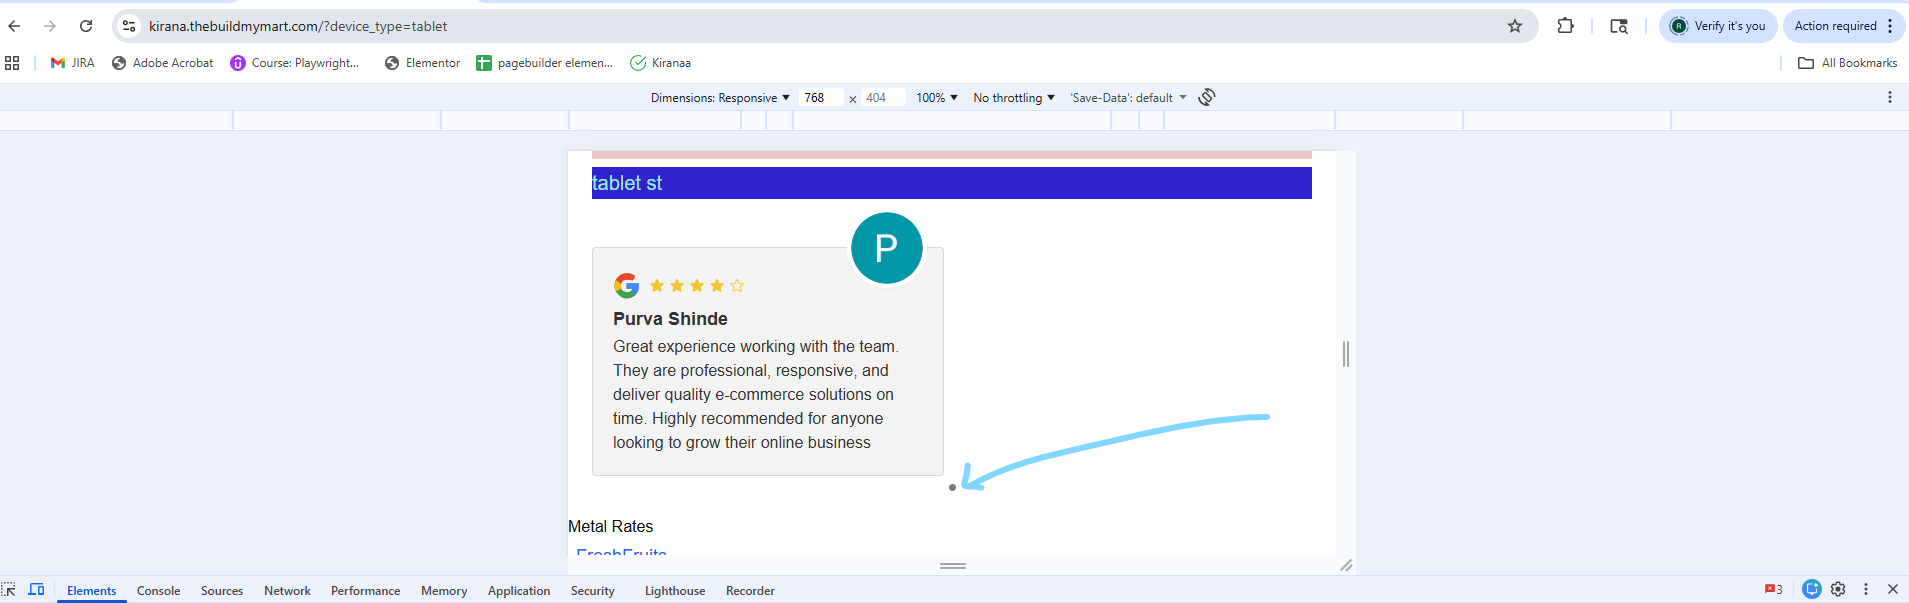The width and height of the screenshot is (1909, 603).
Task: Bookmark this page with the star icon
Action: coord(1515,26)
